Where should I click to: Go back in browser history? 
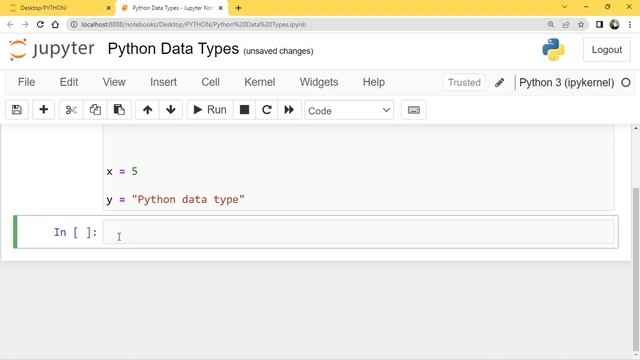[10, 24]
